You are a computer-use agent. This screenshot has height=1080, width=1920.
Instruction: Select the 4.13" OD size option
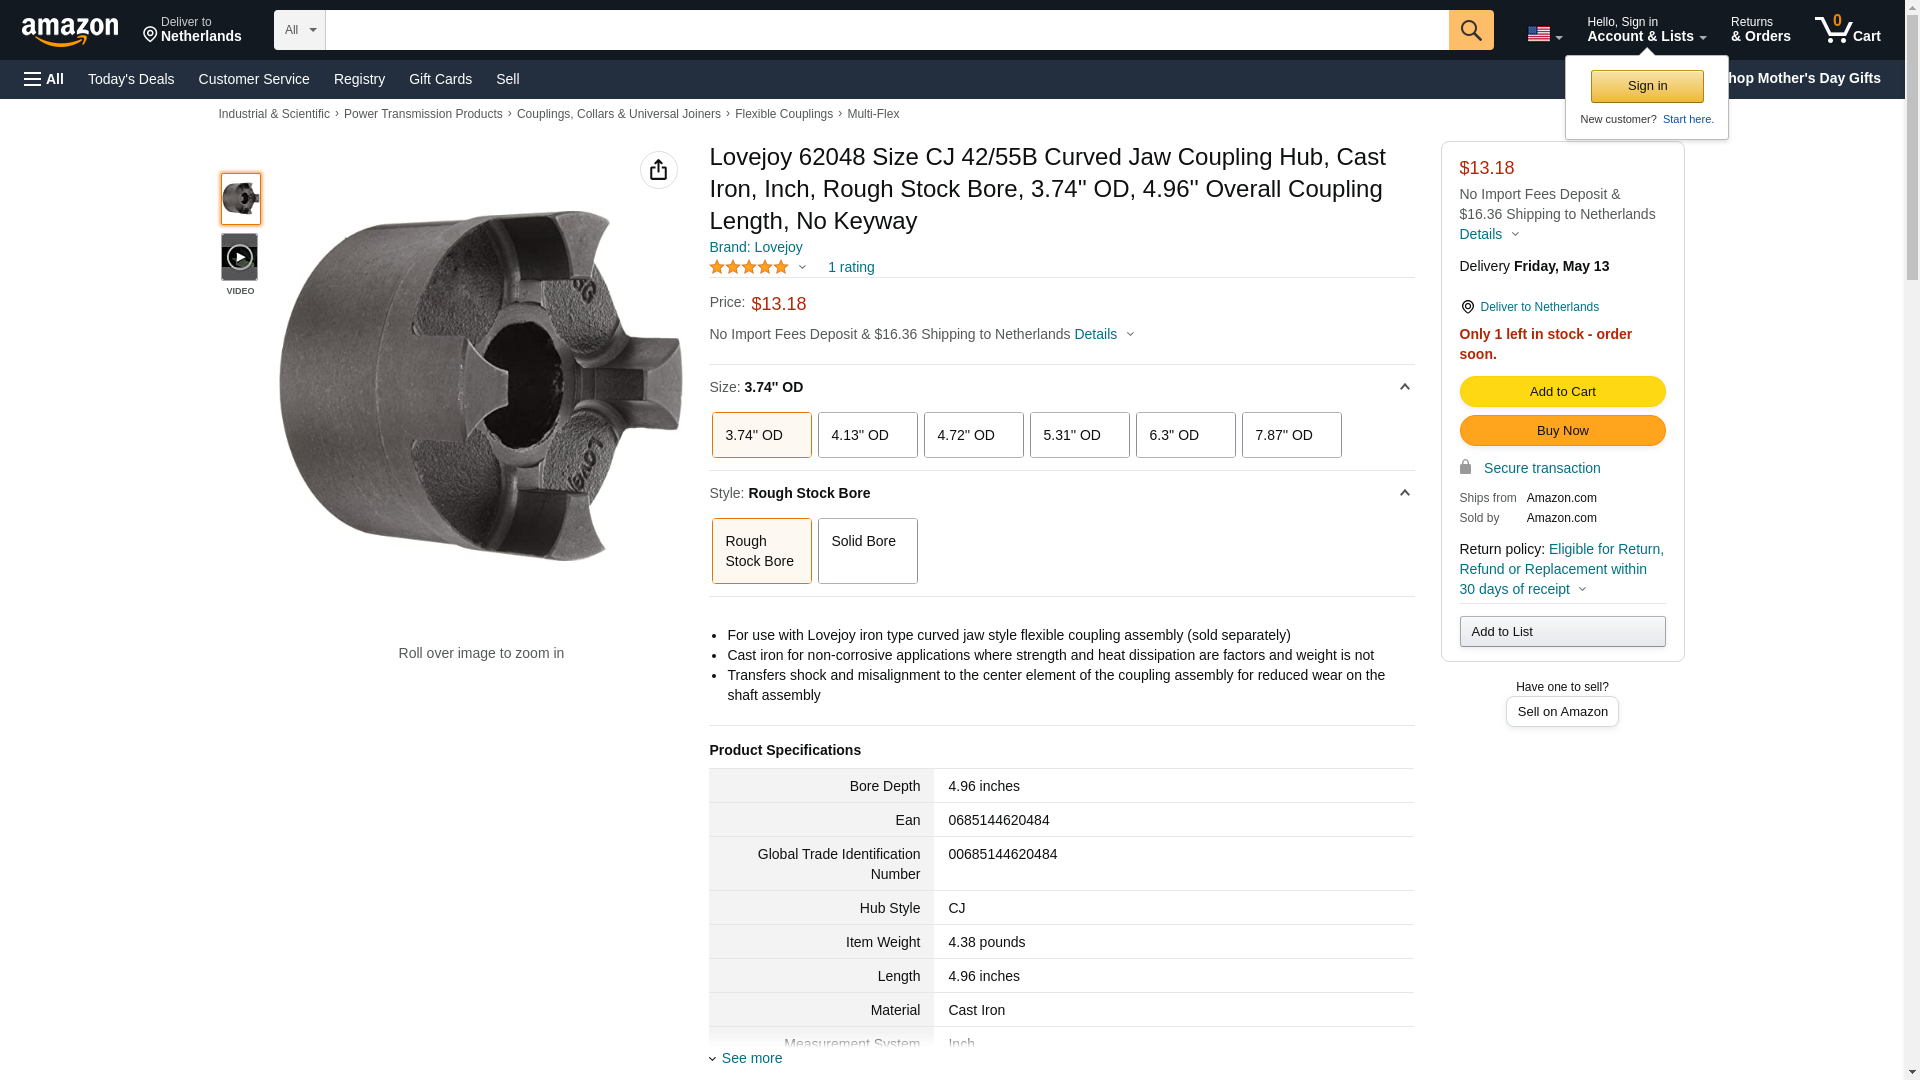coord(867,435)
